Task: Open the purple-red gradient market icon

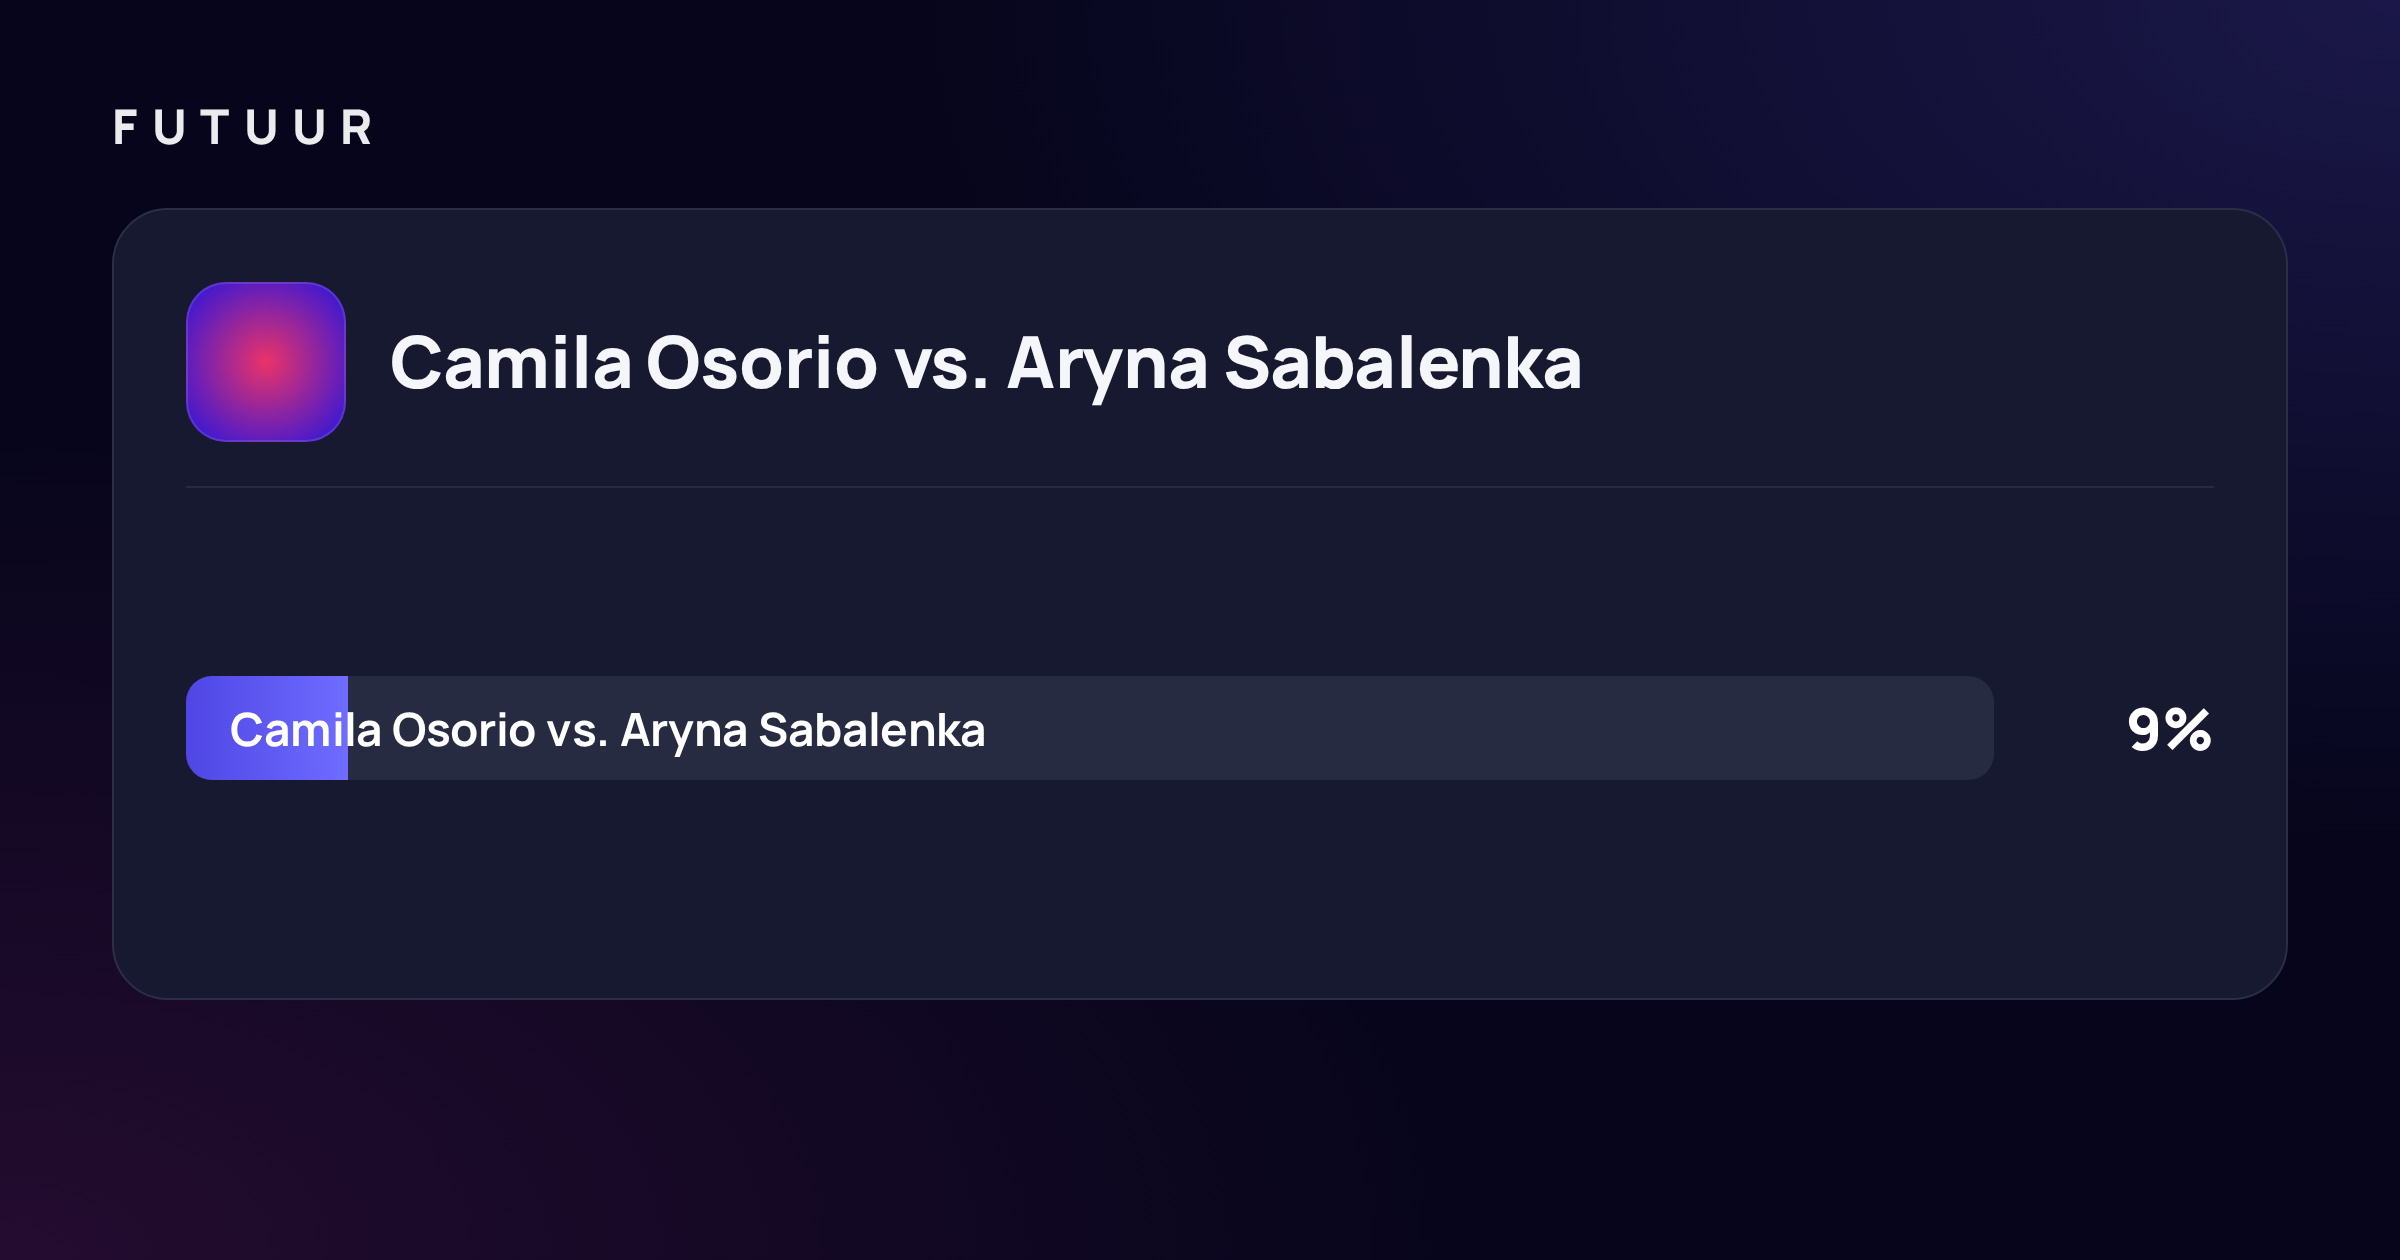Action: coord(266,362)
